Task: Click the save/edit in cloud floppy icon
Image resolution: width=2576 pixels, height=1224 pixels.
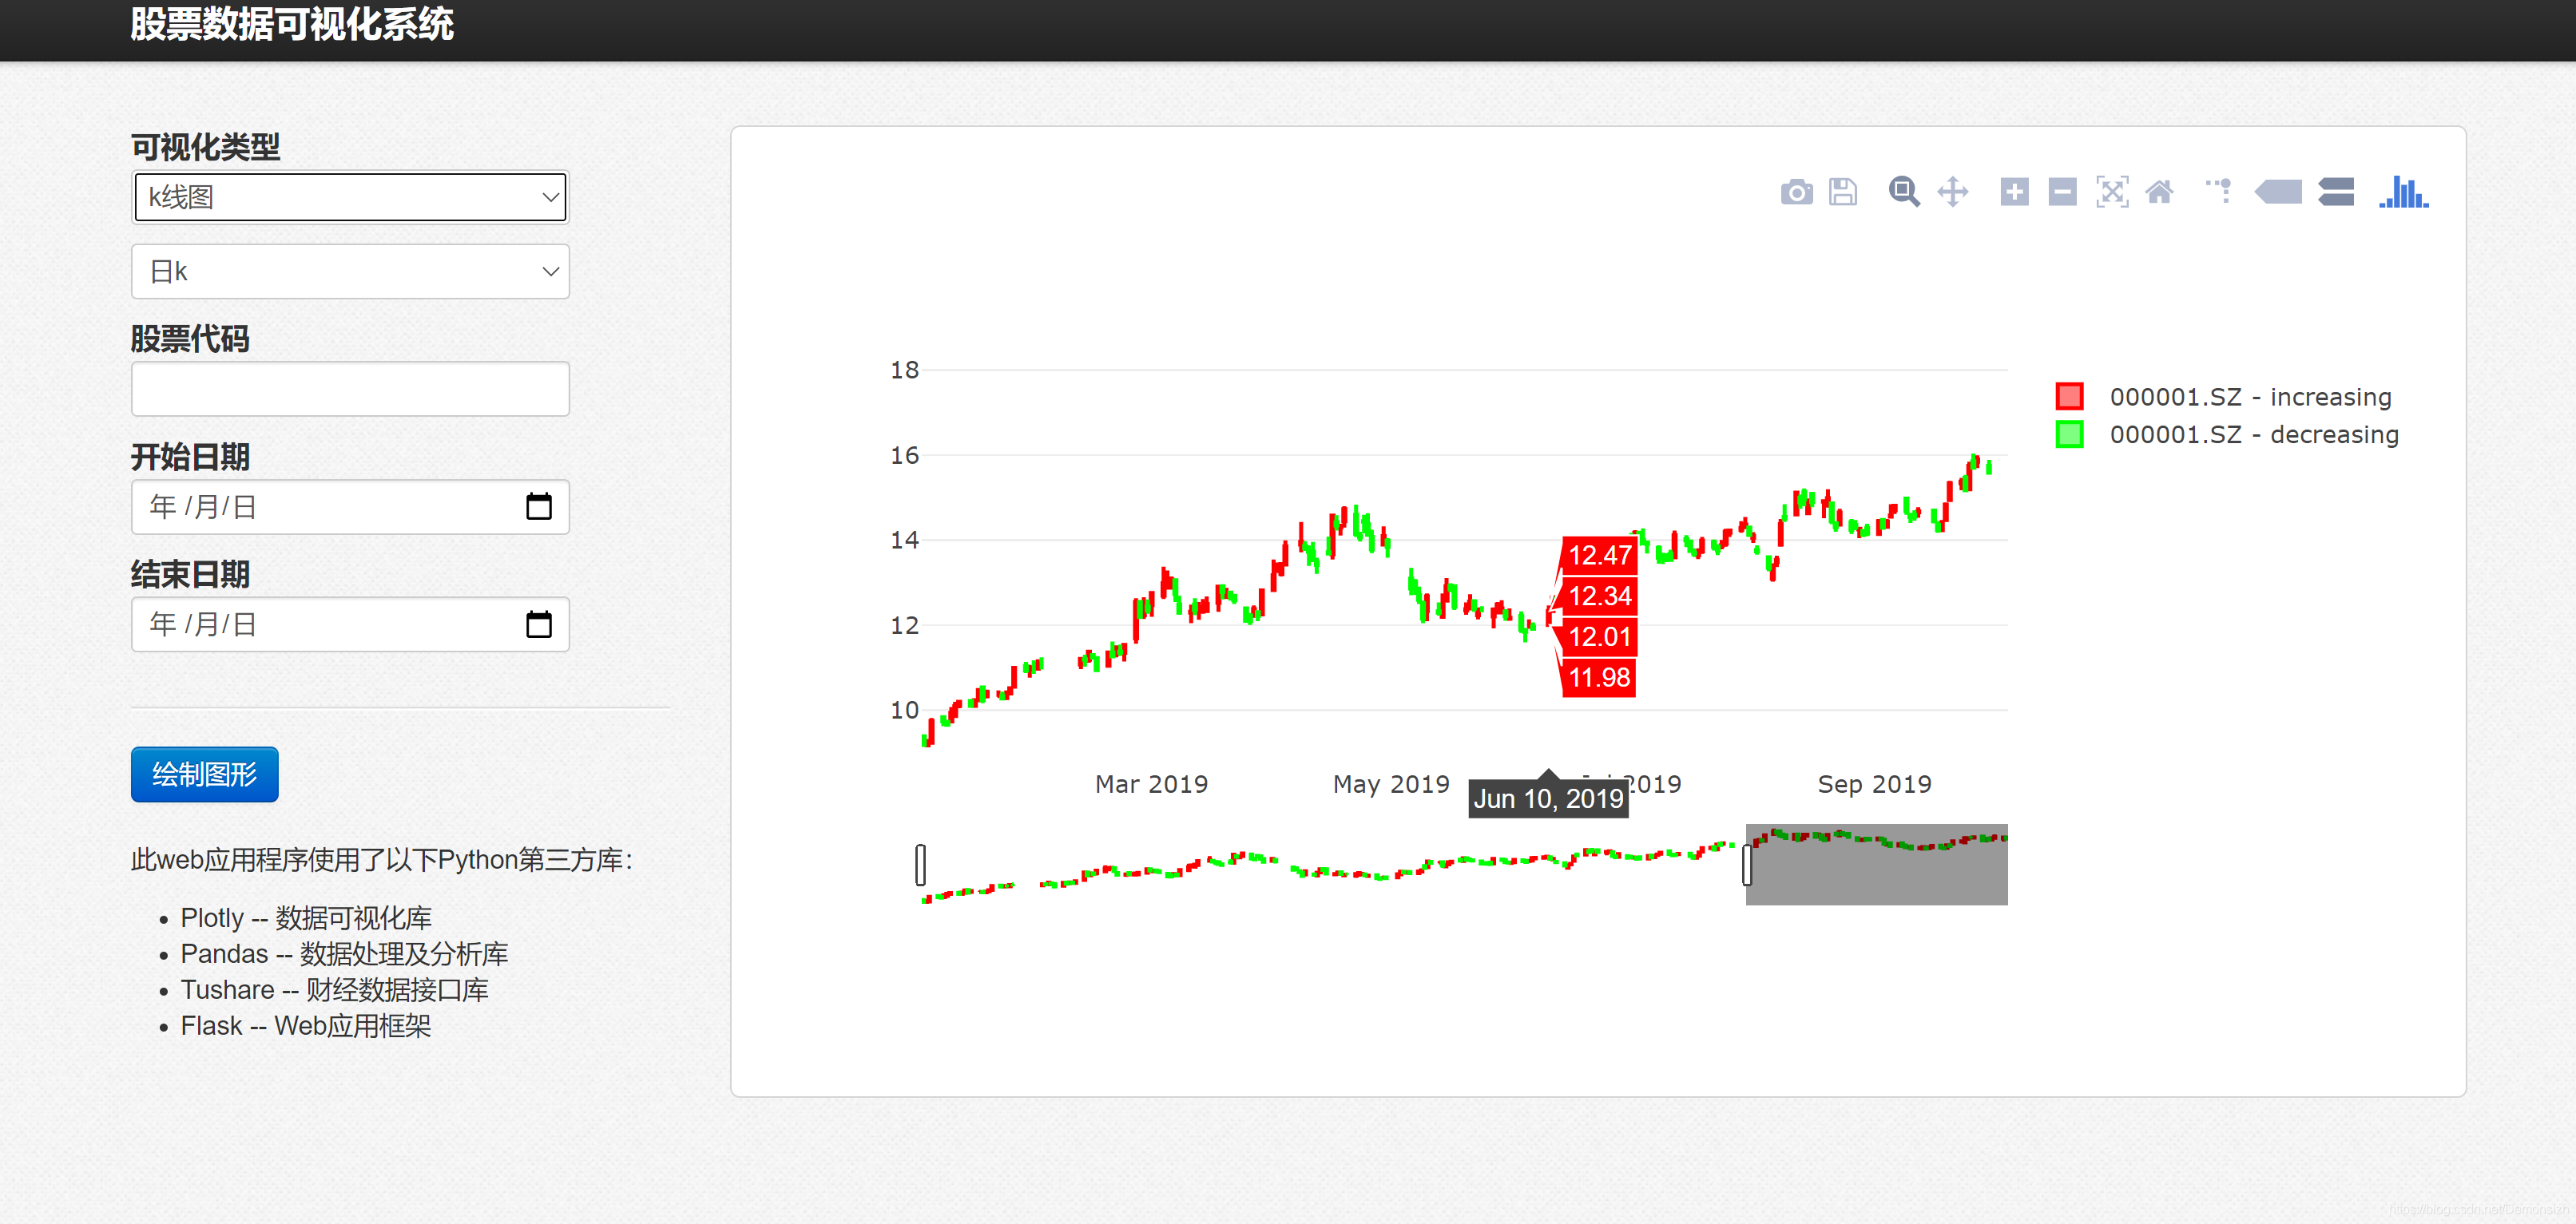Action: (x=1843, y=192)
